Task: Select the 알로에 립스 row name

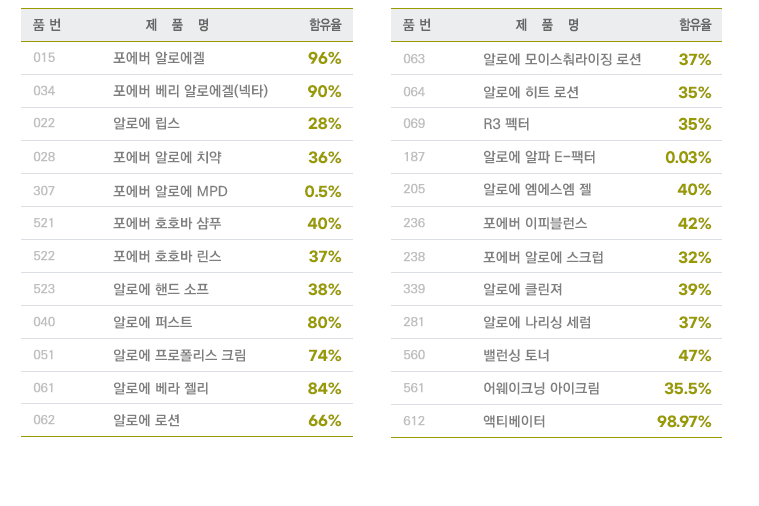Action: 146,123
